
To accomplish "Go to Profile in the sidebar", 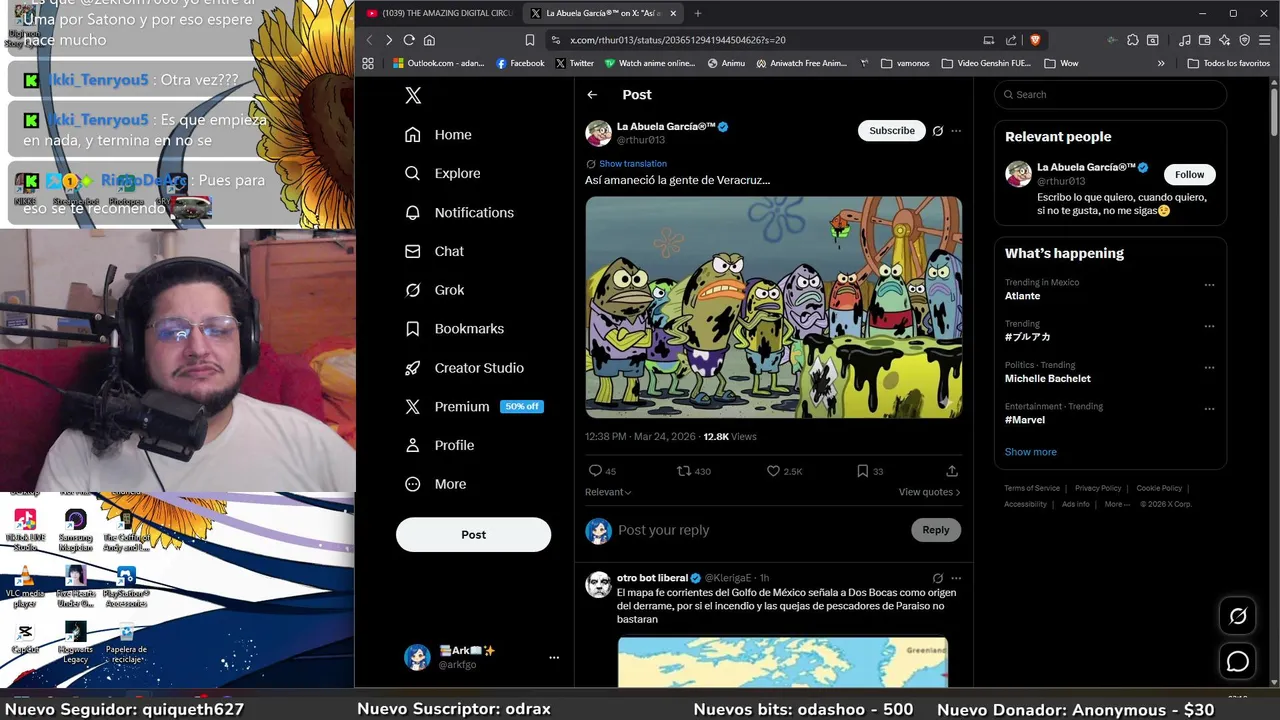I will click(439, 445).
